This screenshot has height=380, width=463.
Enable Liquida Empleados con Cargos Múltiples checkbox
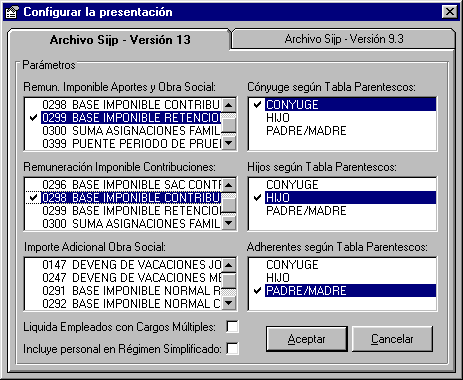[232, 327]
